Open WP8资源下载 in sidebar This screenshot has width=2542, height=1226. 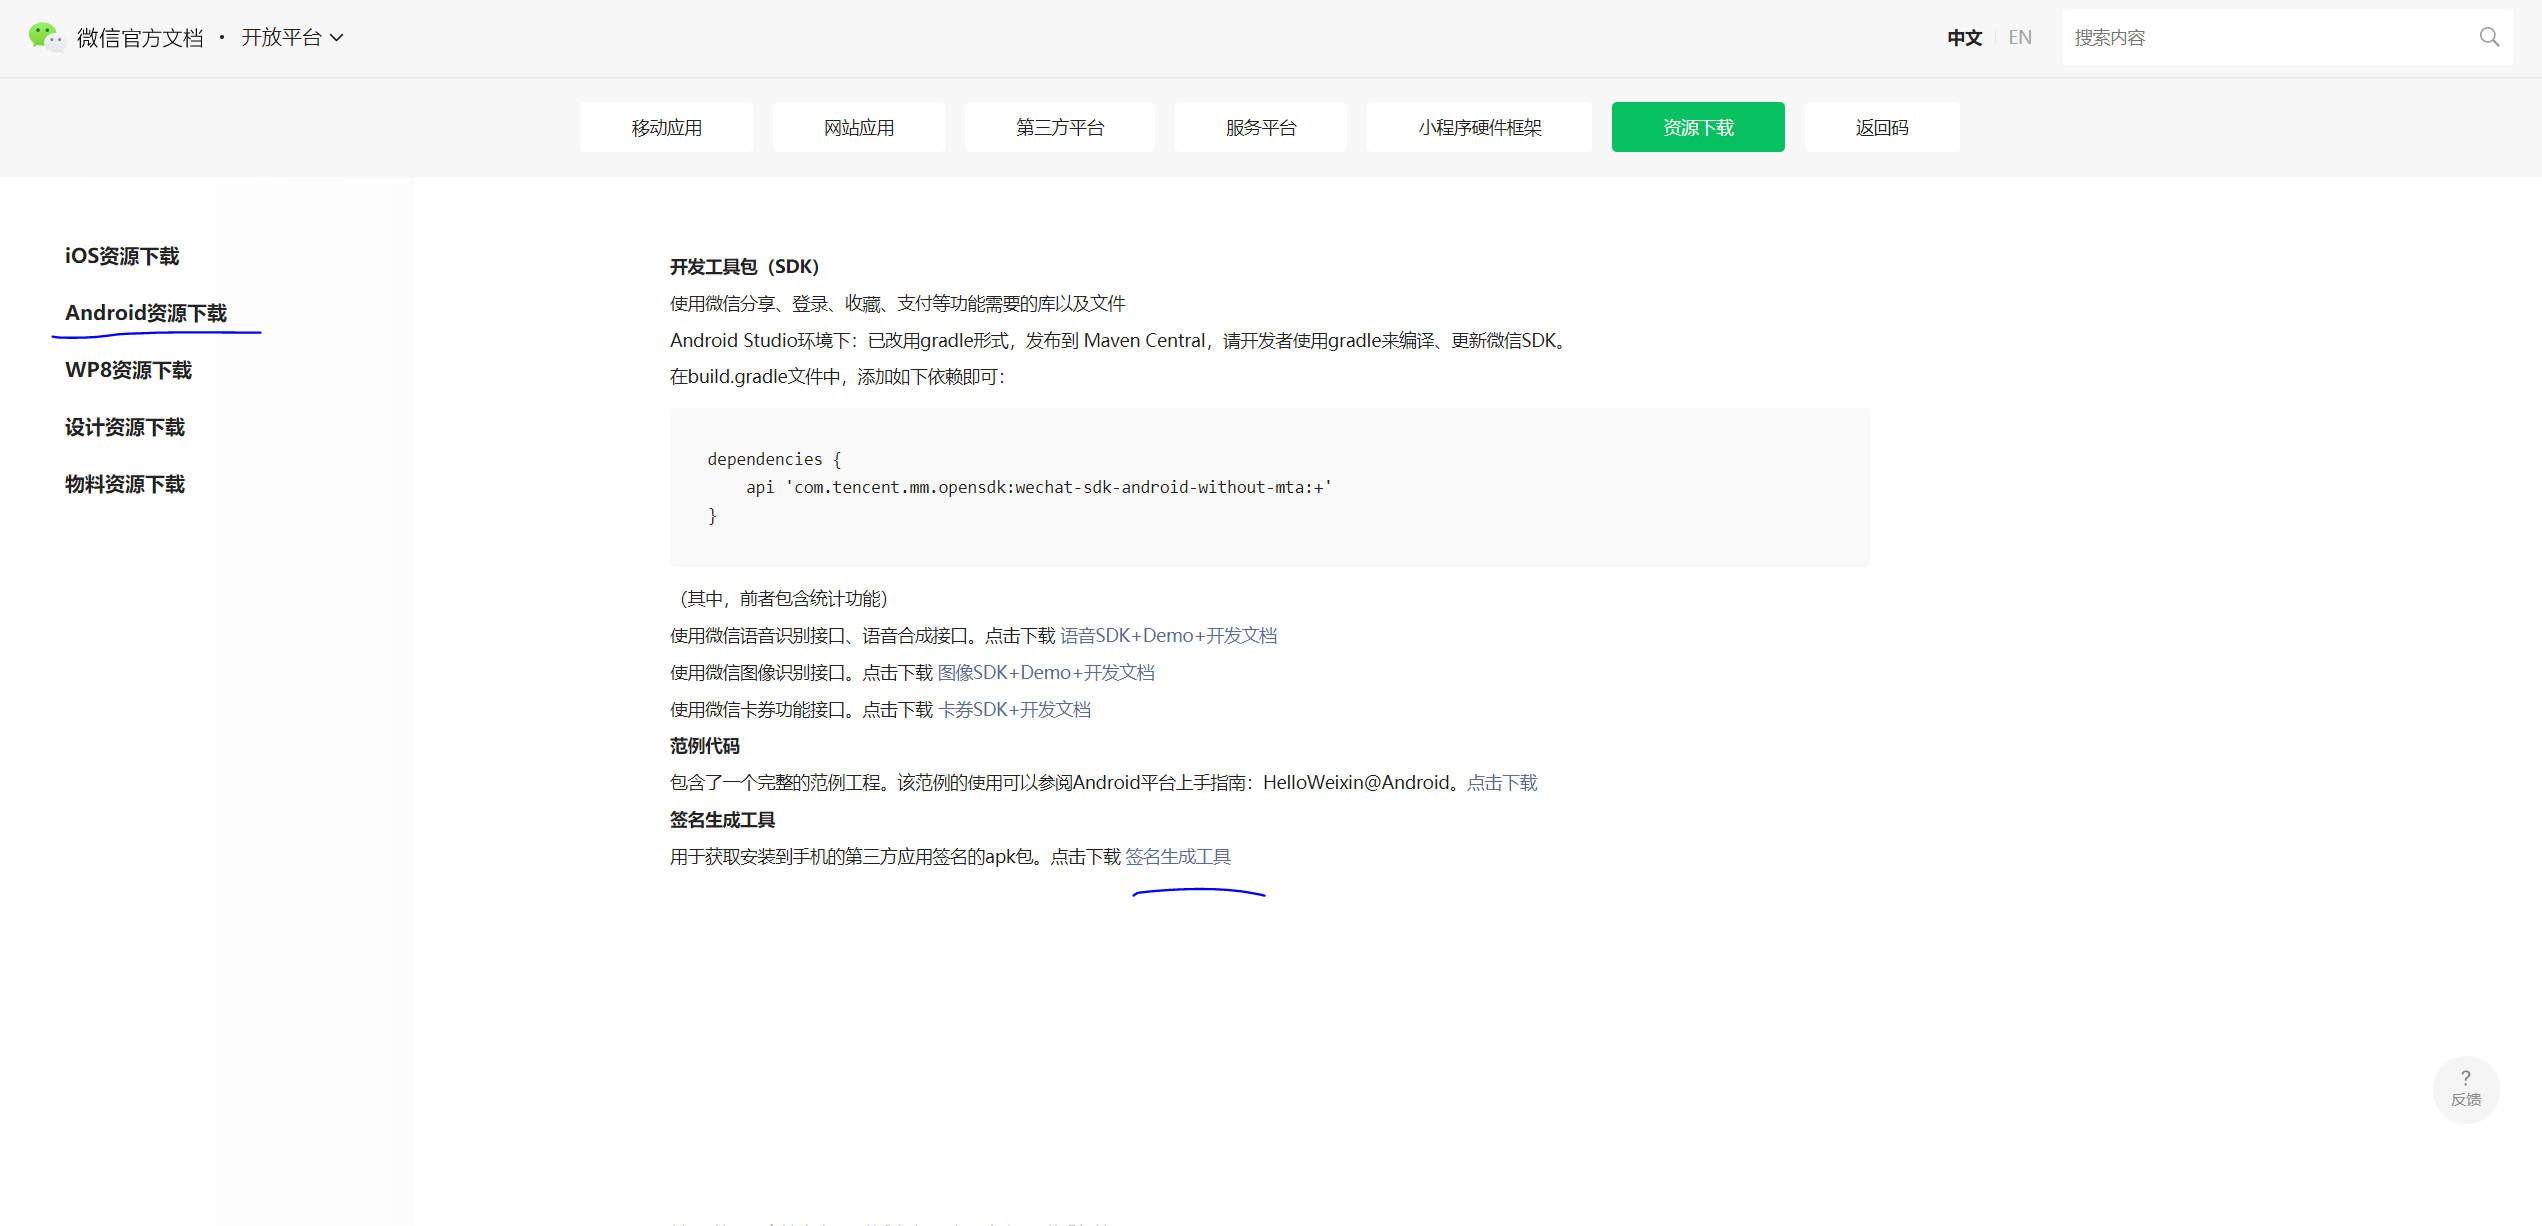pos(128,370)
